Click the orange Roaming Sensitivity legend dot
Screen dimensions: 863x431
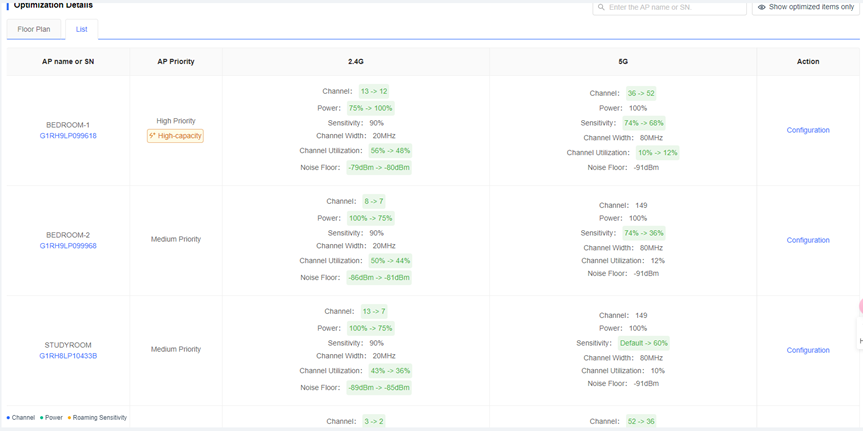click(69, 418)
